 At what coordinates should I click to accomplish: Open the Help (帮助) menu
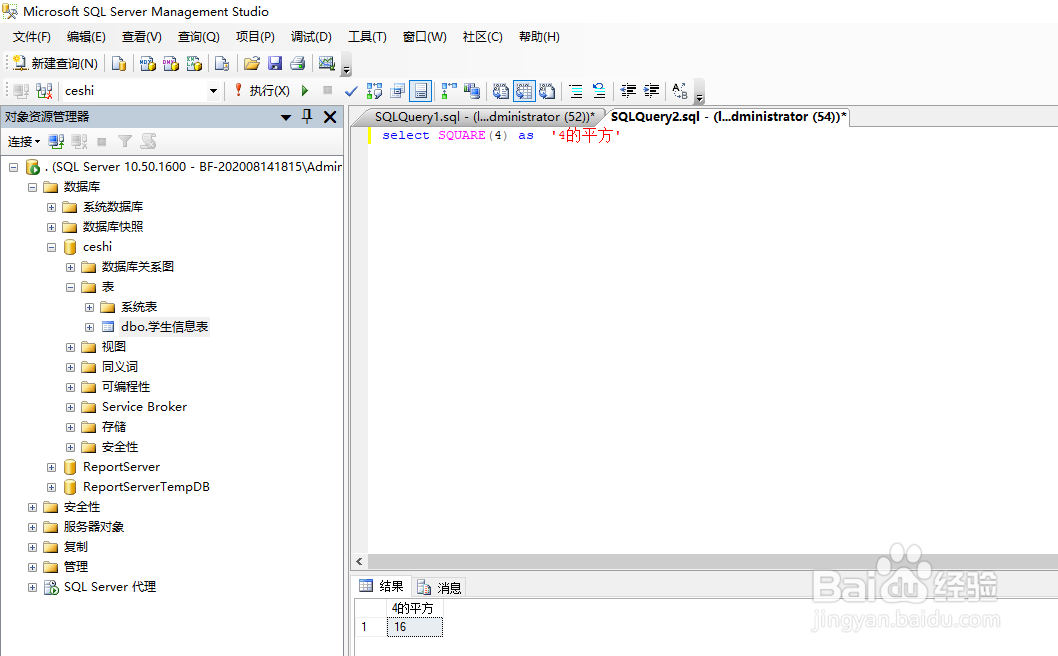pos(539,36)
